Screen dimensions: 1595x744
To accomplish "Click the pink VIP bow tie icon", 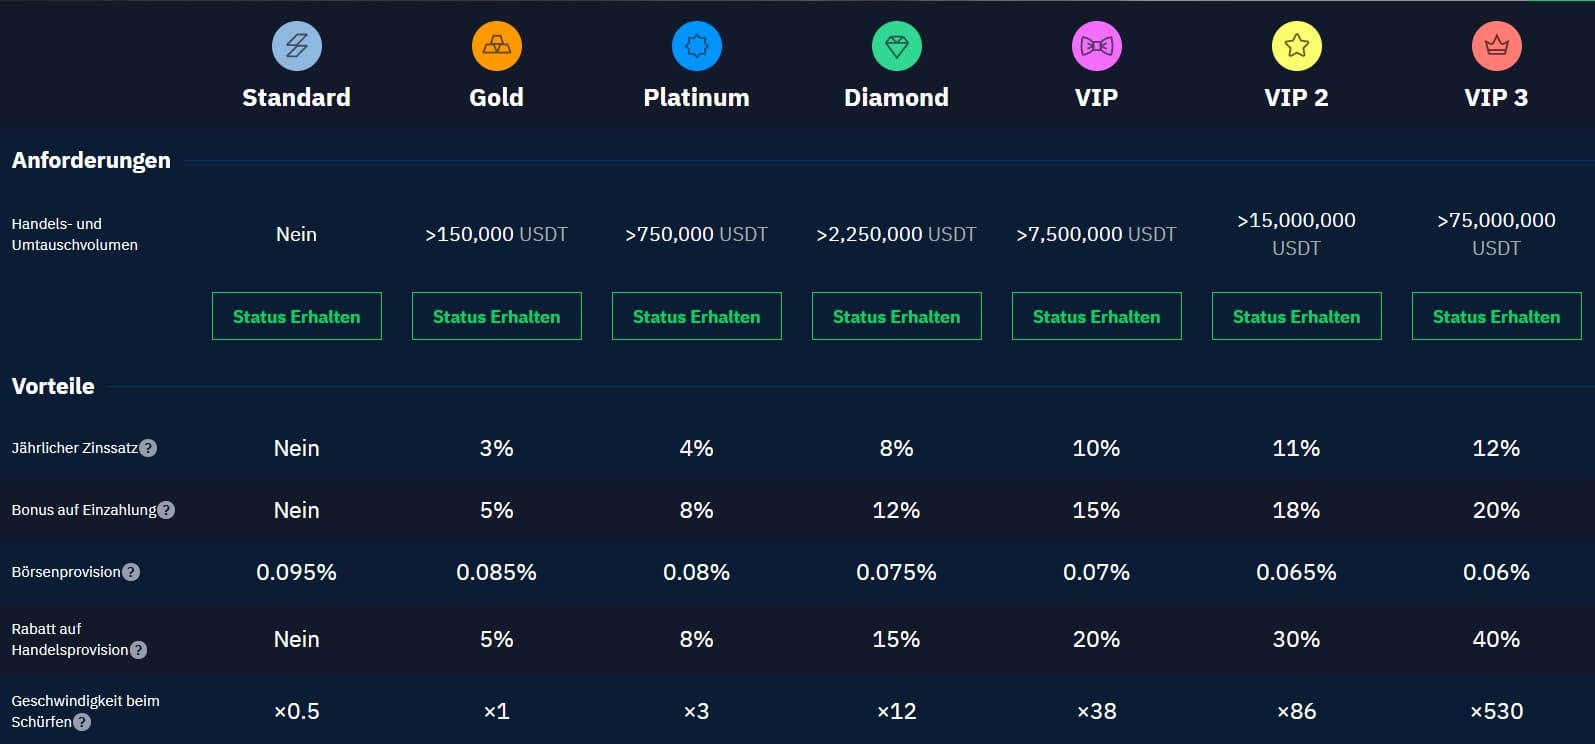I will click(1096, 46).
